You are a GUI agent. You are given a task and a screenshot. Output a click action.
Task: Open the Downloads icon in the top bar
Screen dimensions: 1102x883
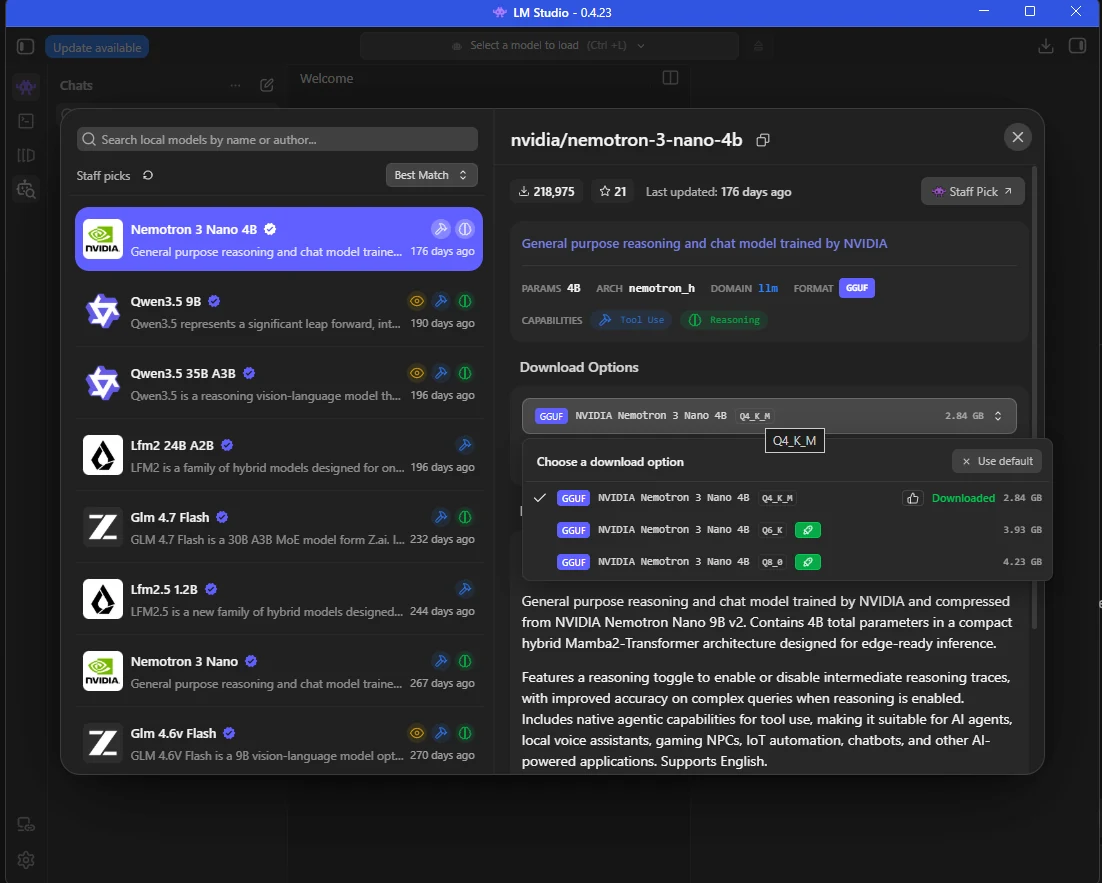pos(1046,46)
